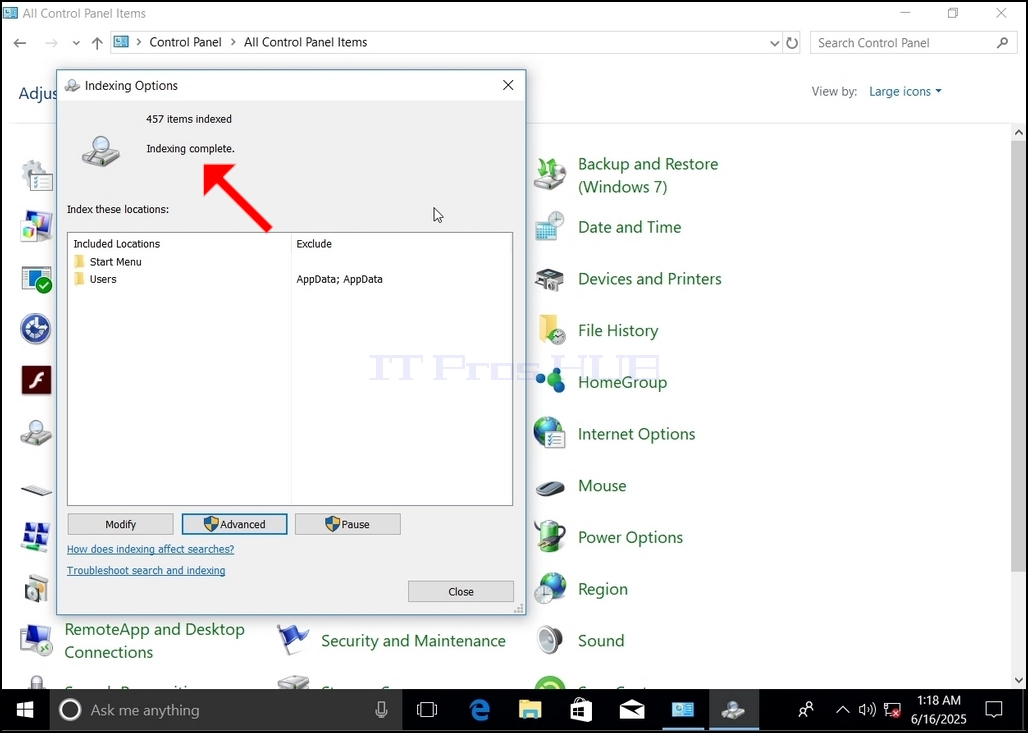Open 'How does indexing affect searches?' link
The height and width of the screenshot is (733, 1028).
150,549
